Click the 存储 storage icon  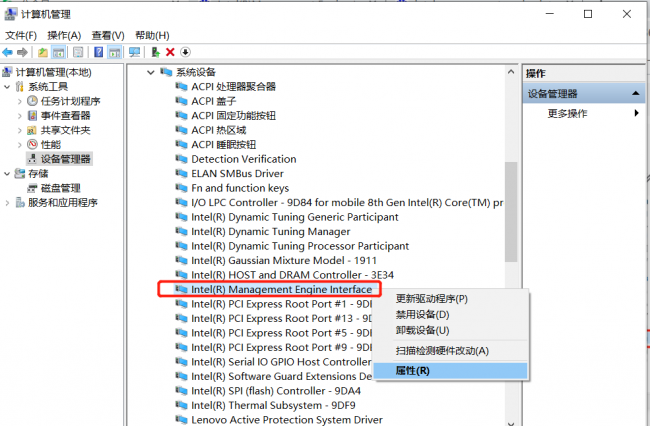pyautogui.click(x=19, y=173)
